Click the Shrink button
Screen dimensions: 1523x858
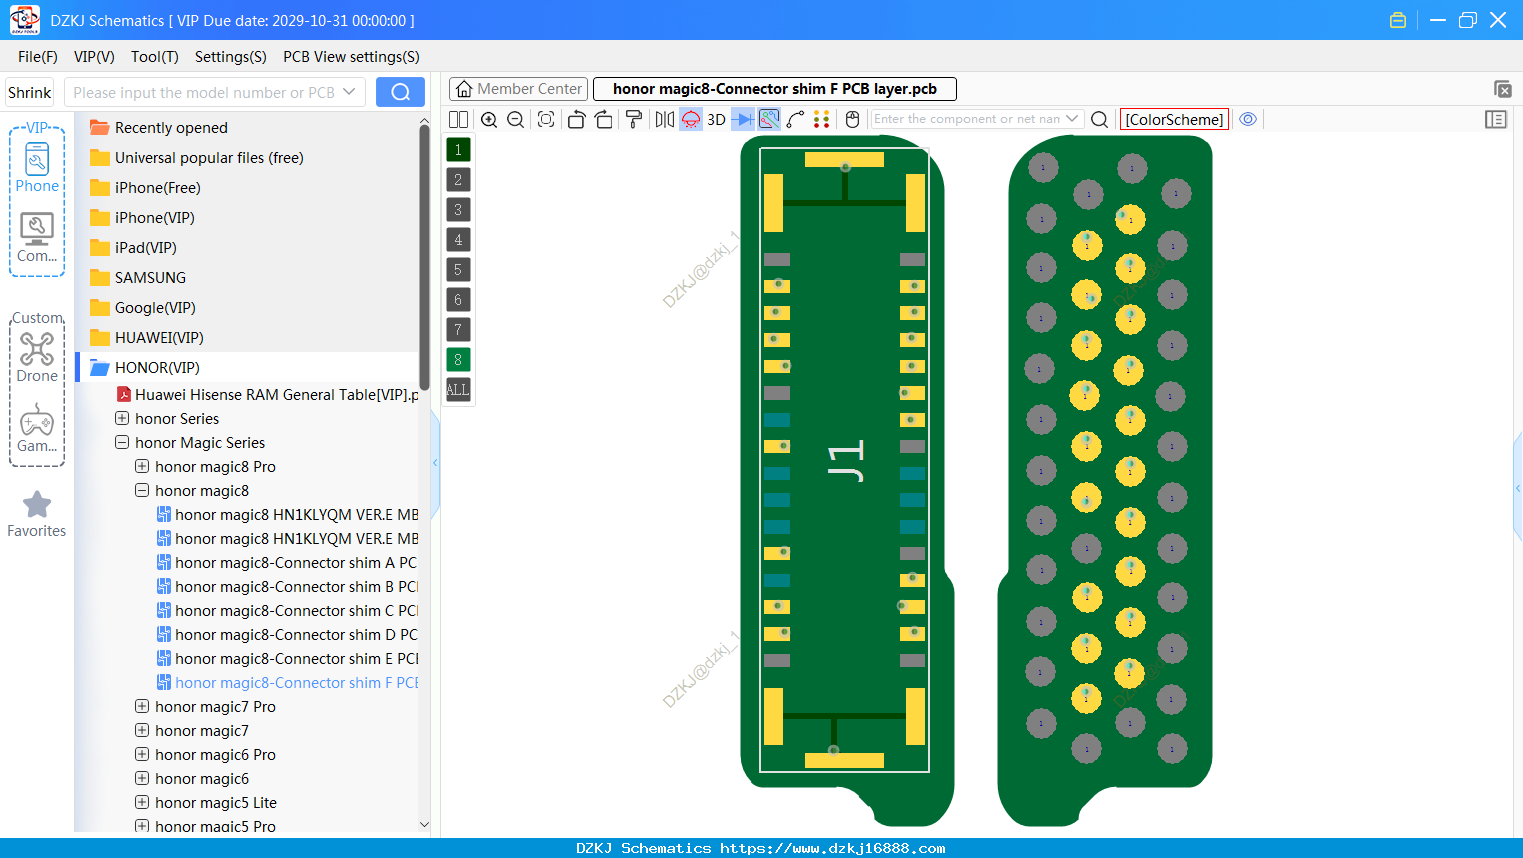tap(30, 92)
